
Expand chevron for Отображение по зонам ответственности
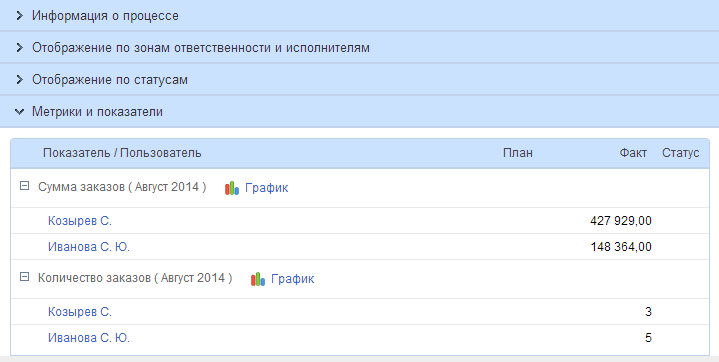click(19, 48)
